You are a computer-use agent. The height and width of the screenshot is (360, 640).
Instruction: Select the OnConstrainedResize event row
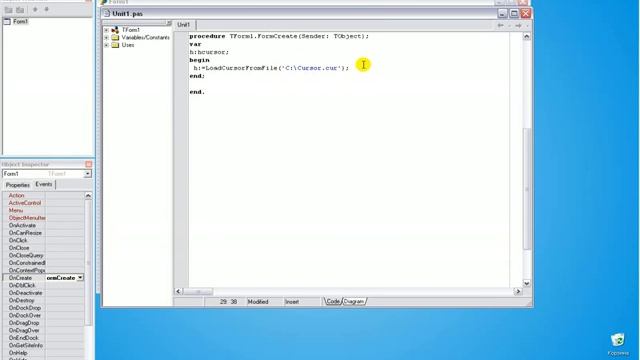coord(44,263)
